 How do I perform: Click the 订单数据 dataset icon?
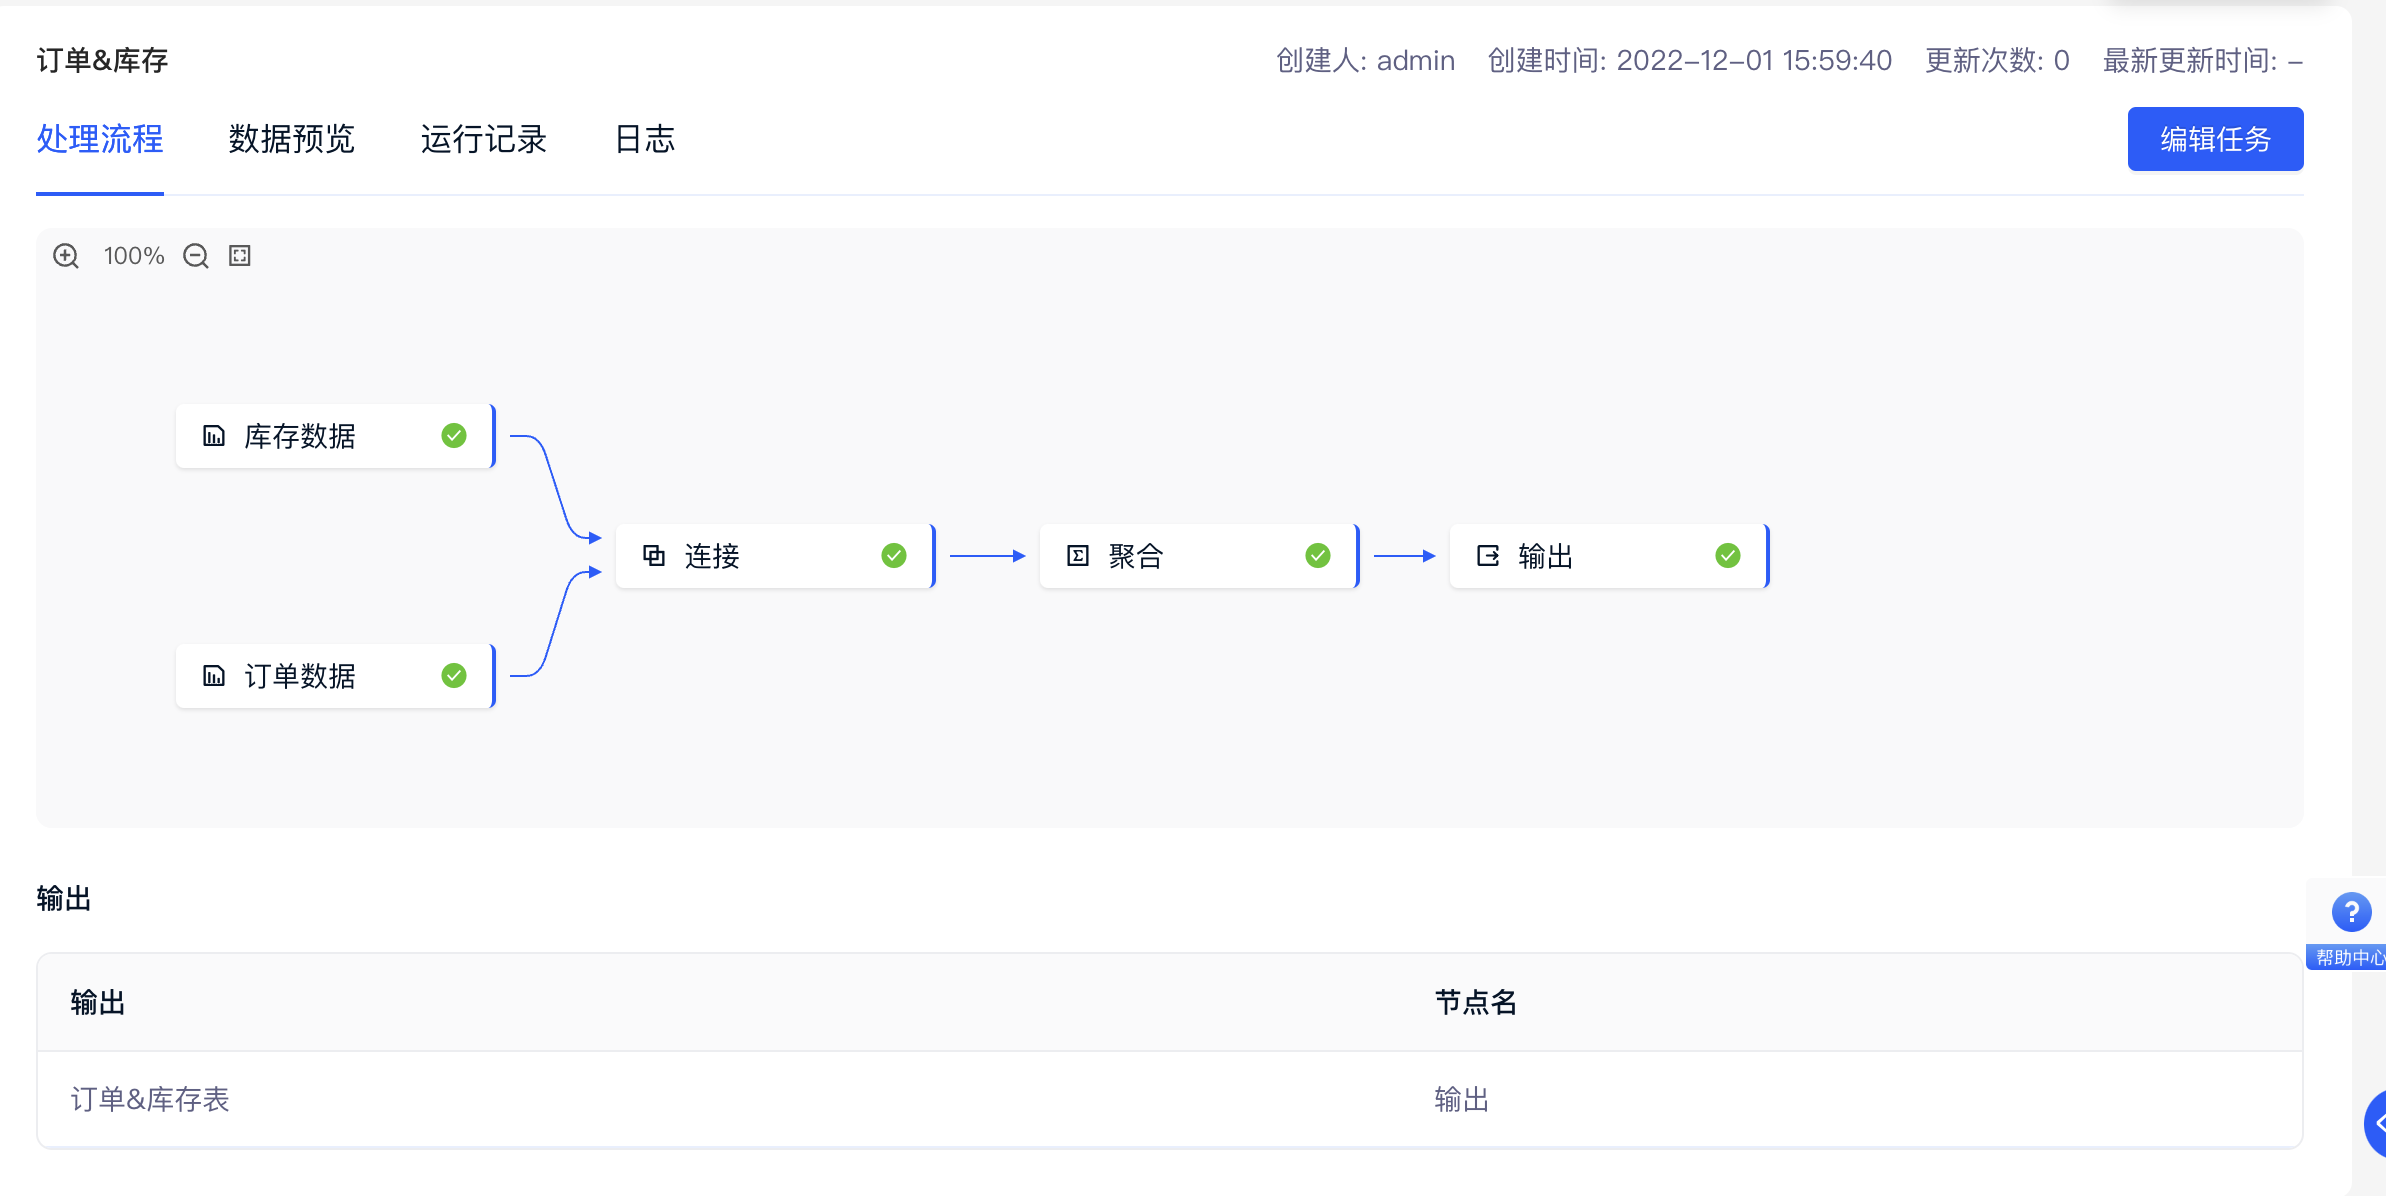pyautogui.click(x=214, y=676)
